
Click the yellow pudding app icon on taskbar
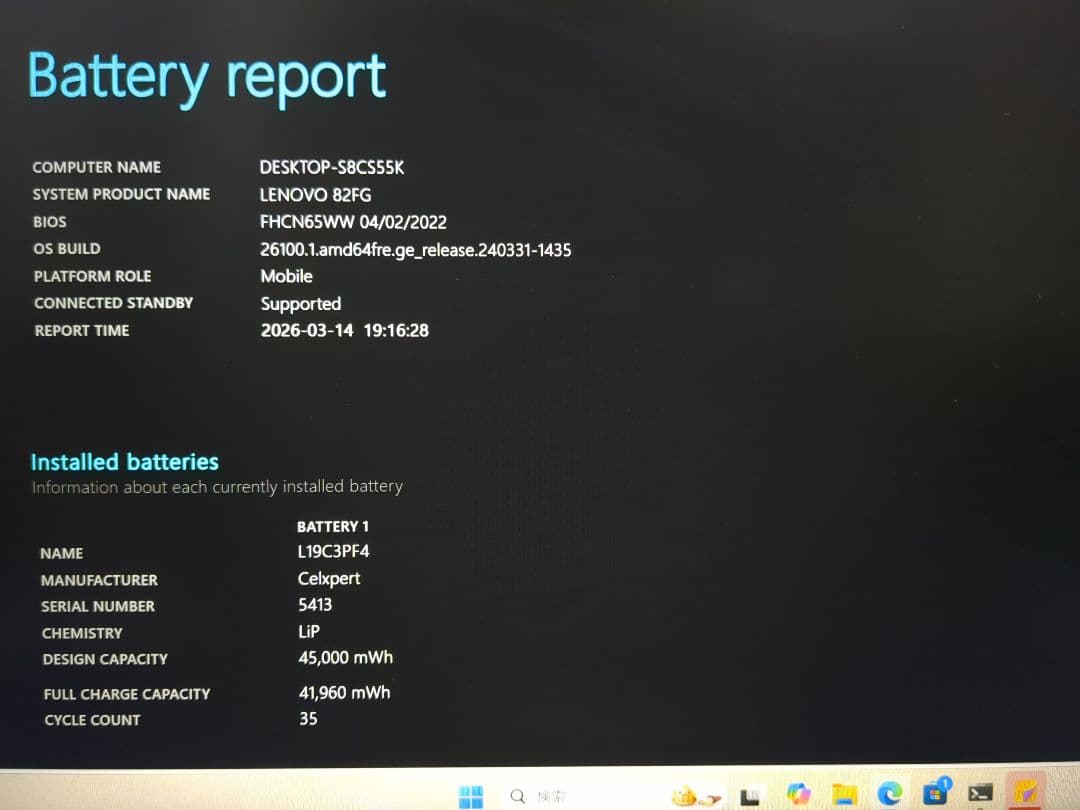pos(683,794)
